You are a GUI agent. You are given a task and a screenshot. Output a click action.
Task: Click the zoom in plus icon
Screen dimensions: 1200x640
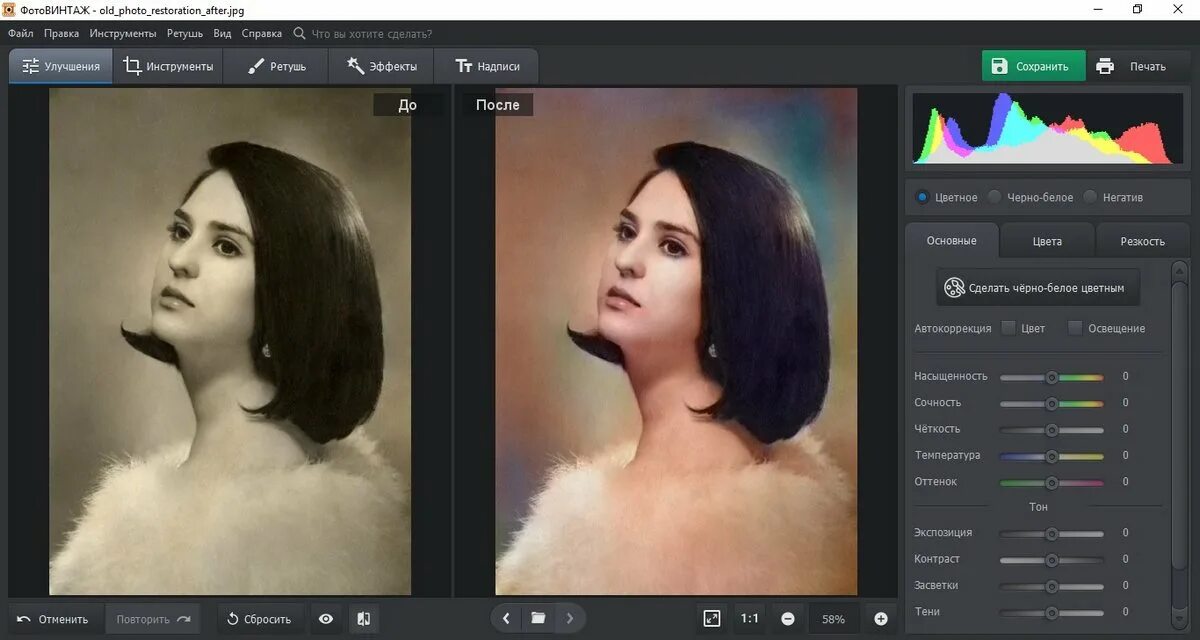pos(881,619)
